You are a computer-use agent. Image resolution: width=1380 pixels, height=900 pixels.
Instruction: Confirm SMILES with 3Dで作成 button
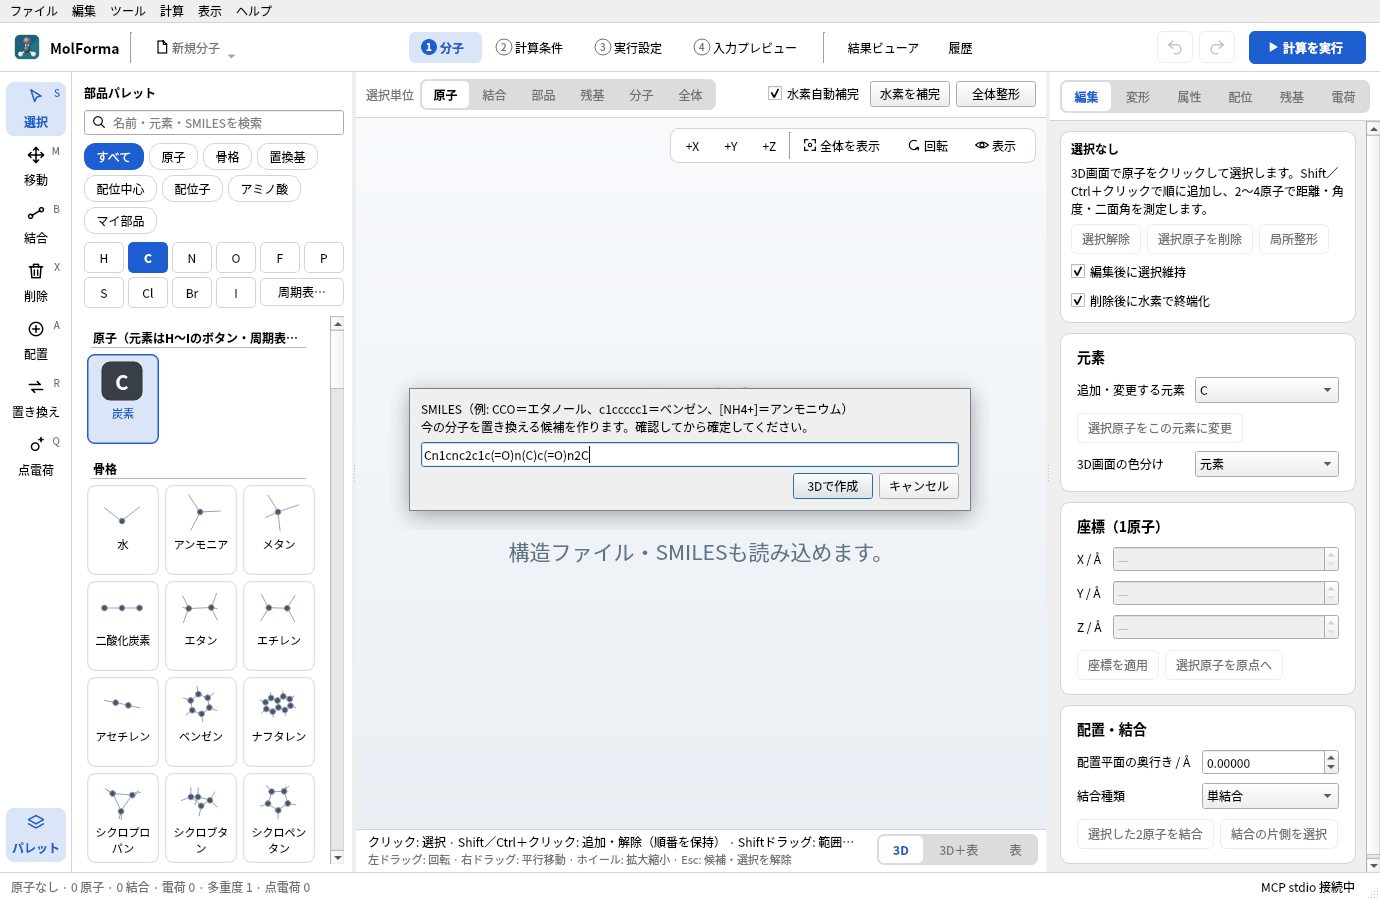pos(833,486)
